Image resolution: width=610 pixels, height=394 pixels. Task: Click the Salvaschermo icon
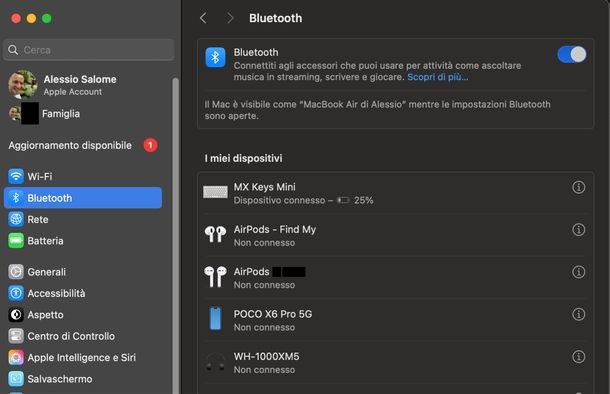pyautogui.click(x=16, y=378)
